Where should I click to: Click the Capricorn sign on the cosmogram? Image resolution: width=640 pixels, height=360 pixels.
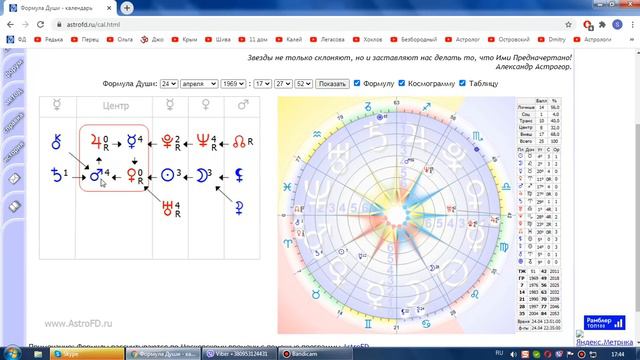[x=368, y=107]
